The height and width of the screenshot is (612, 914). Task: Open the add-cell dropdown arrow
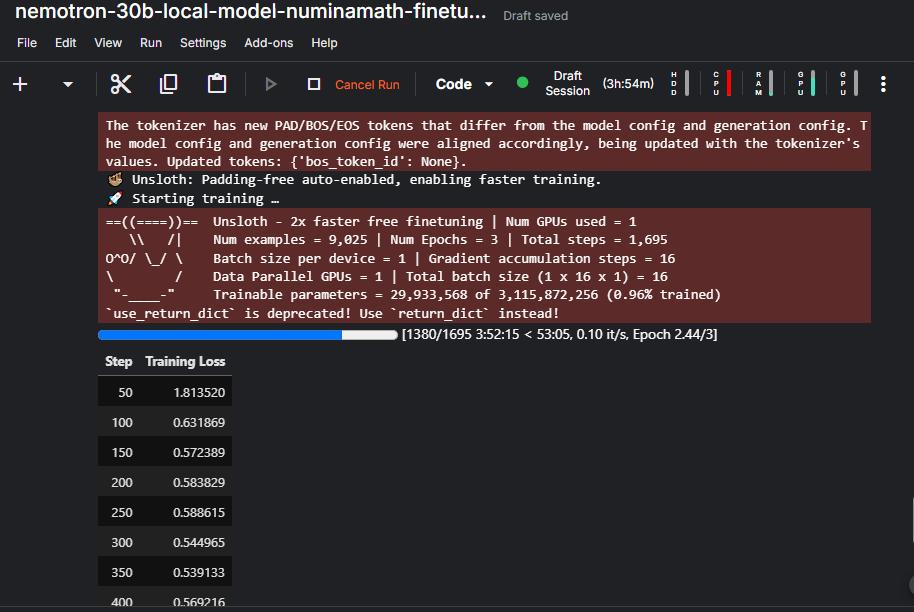tap(68, 85)
